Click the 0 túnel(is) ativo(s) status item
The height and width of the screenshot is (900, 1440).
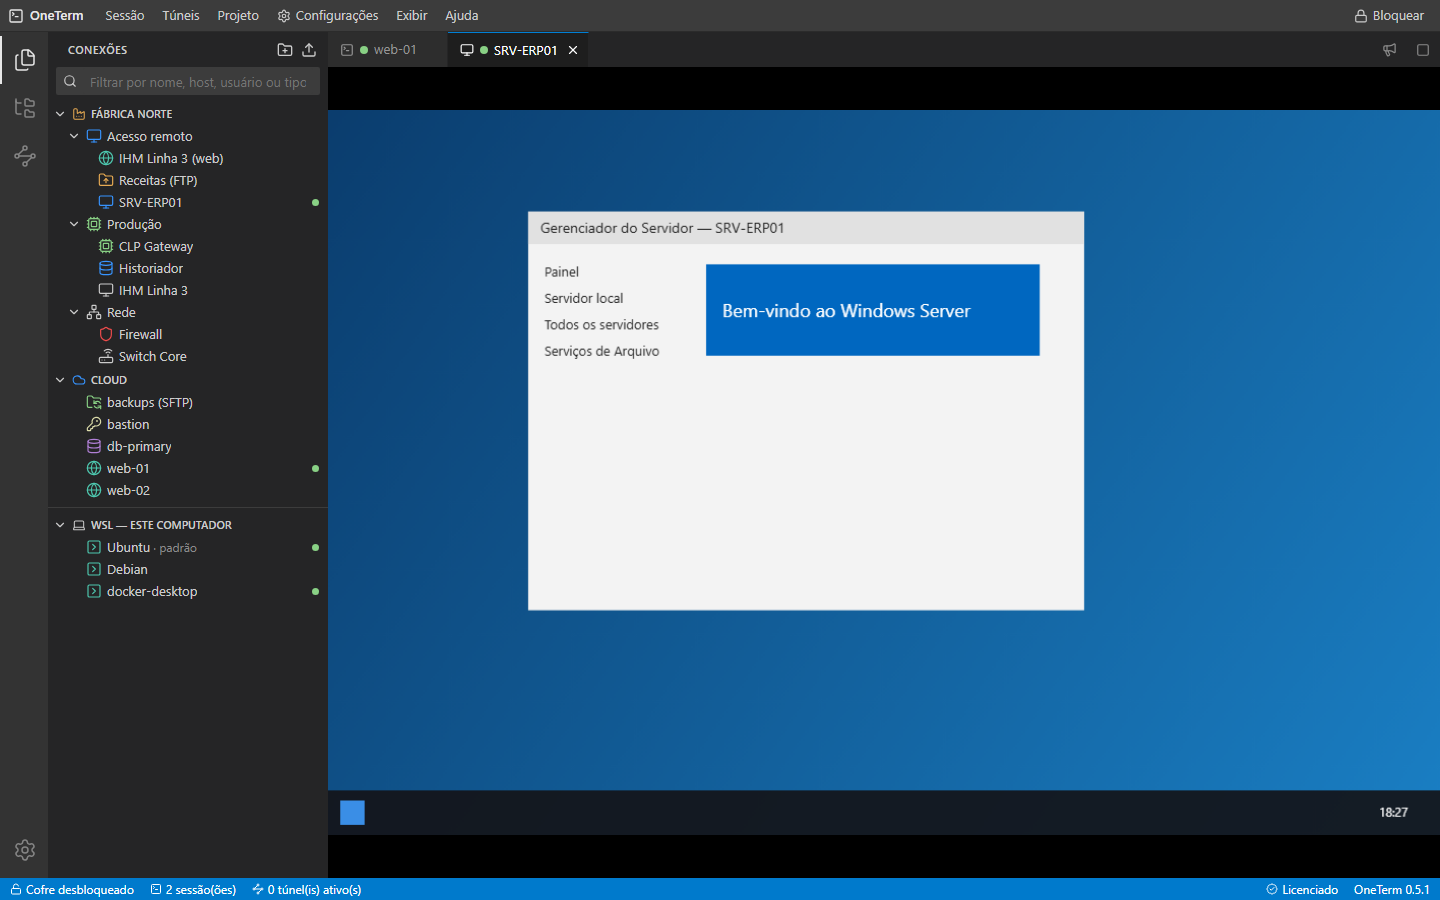307,890
